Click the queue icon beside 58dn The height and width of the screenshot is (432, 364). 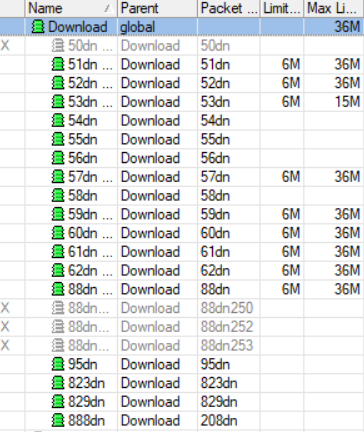coord(58,196)
